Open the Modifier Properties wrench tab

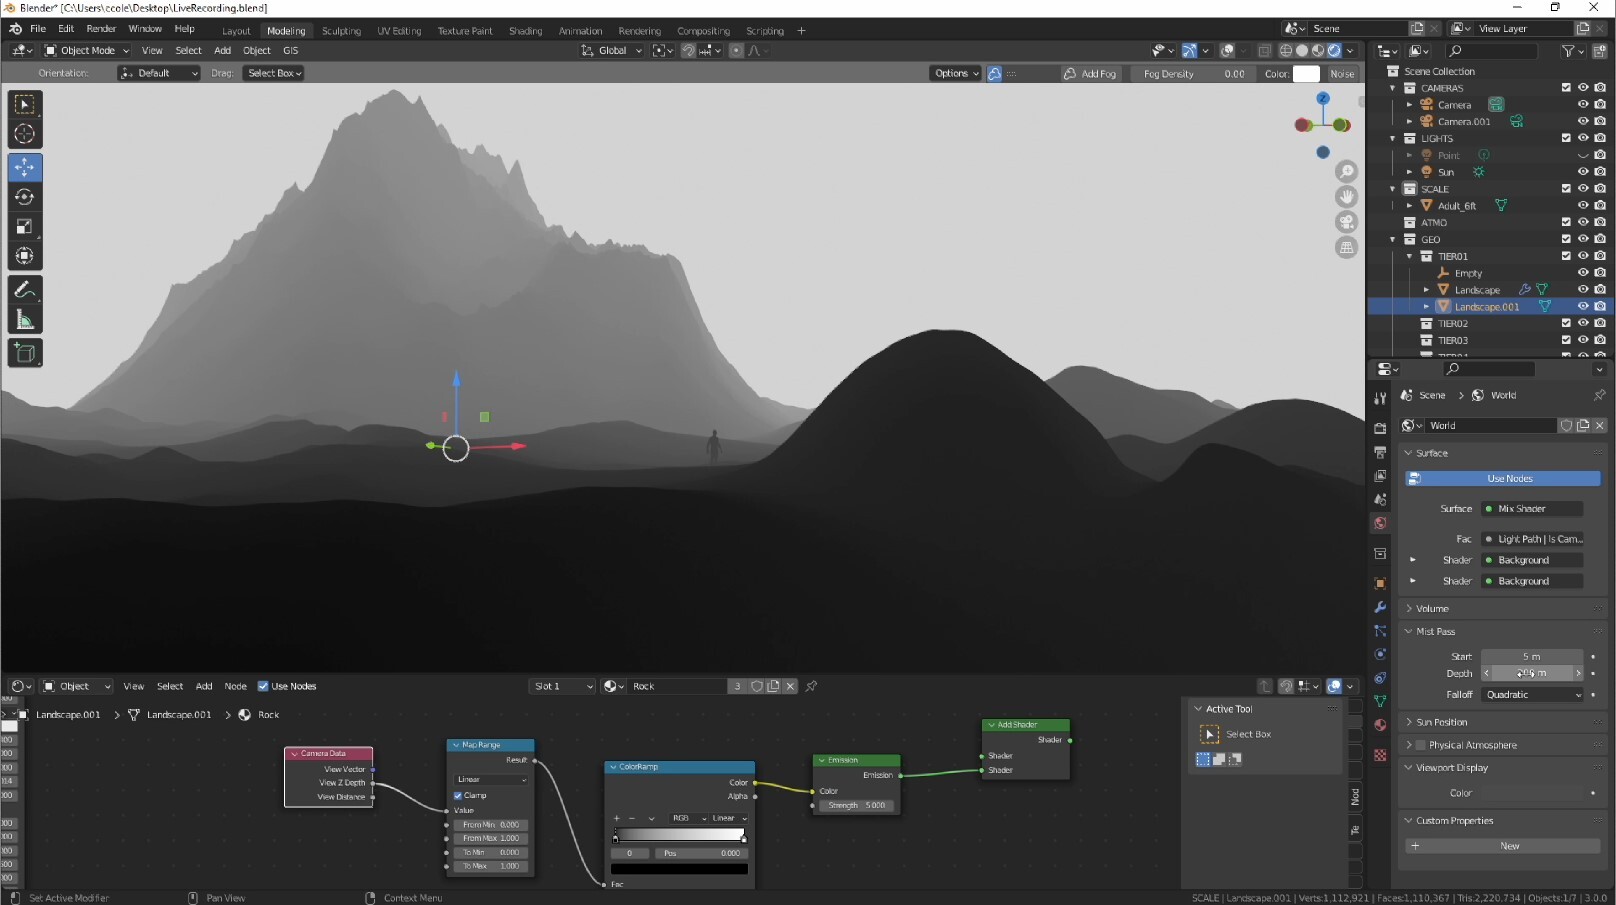click(x=1380, y=607)
